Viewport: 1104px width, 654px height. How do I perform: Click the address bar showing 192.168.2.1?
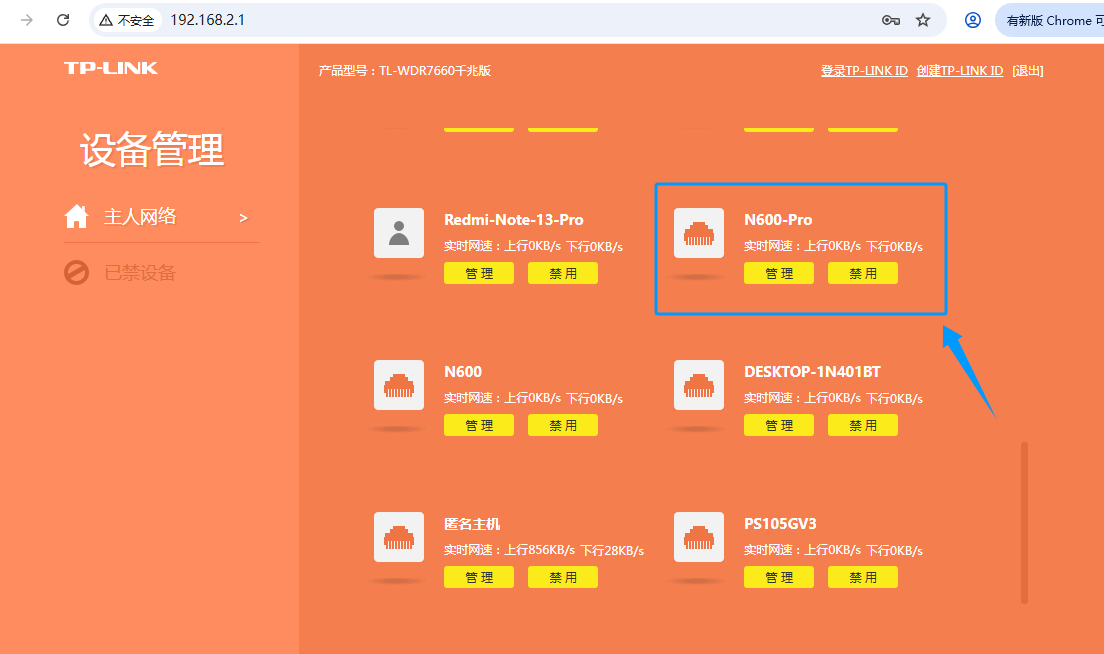pos(500,20)
